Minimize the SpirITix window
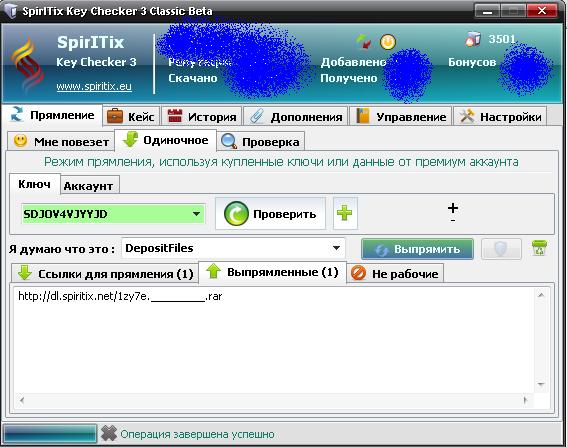Viewport: 567px width, 447px height. tap(487, 11)
